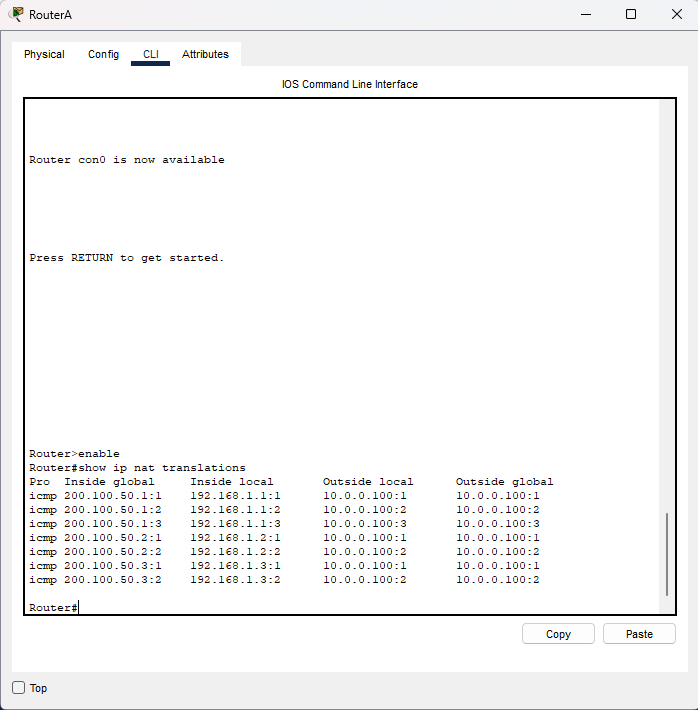This screenshot has width=698, height=710.
Task: Open the Config tab
Action: pos(103,54)
